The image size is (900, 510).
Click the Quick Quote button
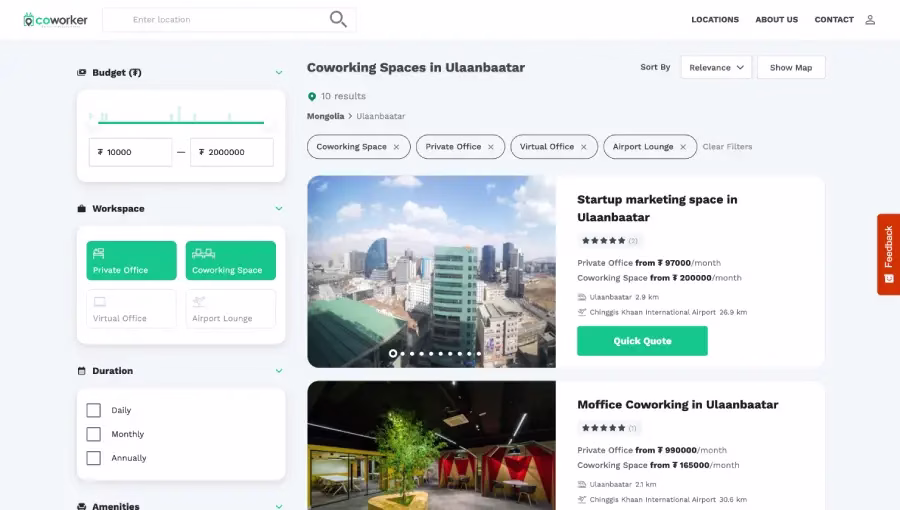click(642, 341)
